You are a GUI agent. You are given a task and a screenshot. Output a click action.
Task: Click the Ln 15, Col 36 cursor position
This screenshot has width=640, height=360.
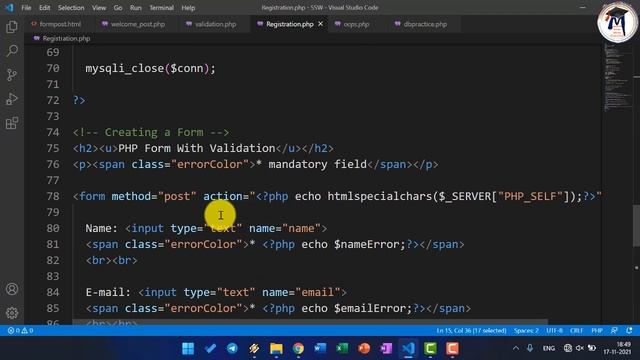[x=471, y=331]
